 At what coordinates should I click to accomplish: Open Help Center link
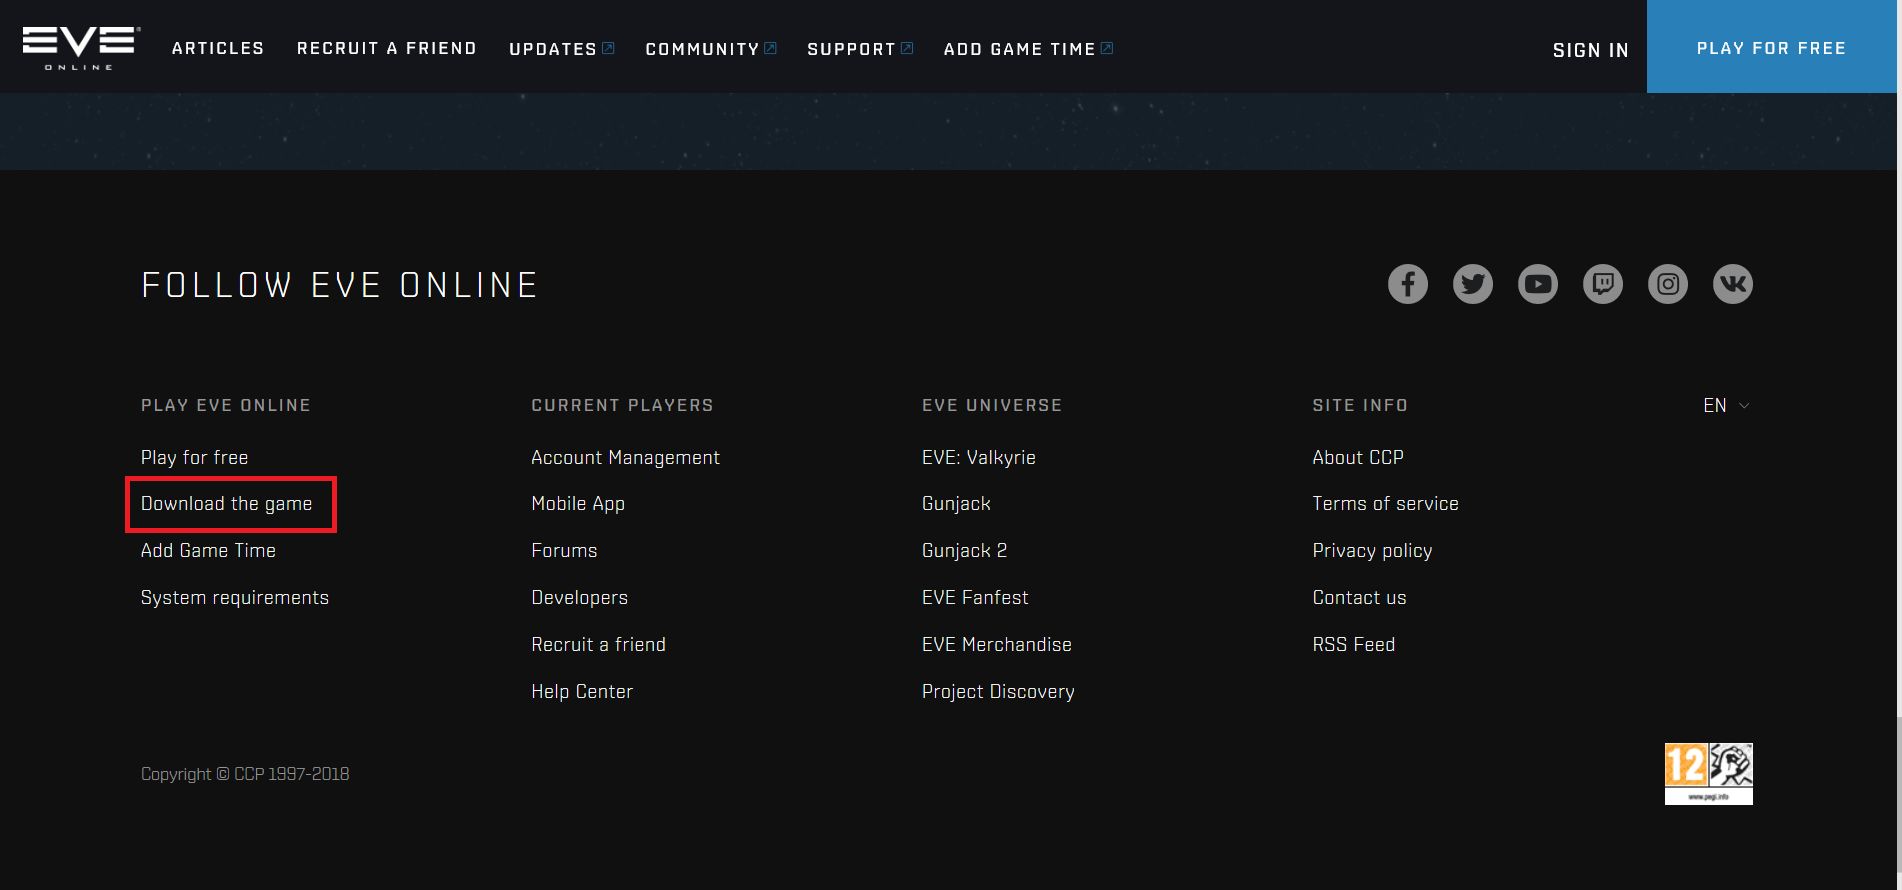(582, 691)
